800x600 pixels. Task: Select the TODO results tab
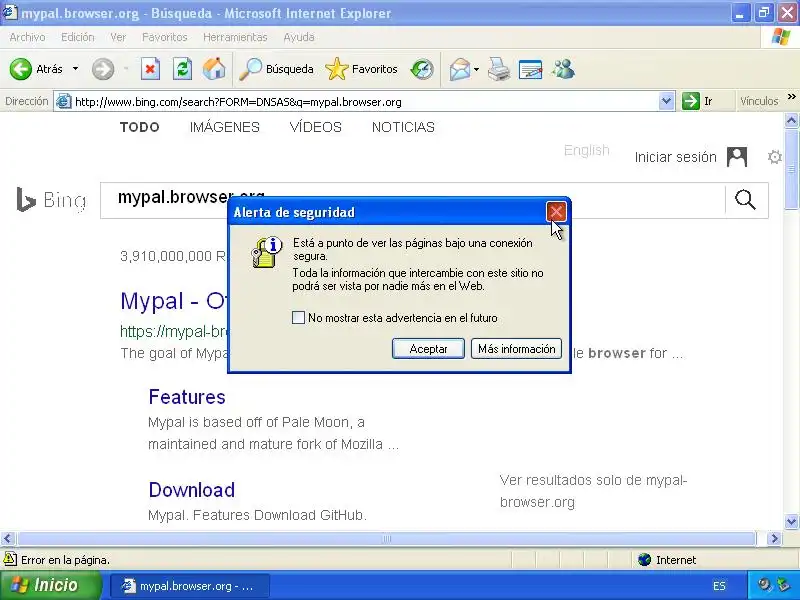point(139,127)
